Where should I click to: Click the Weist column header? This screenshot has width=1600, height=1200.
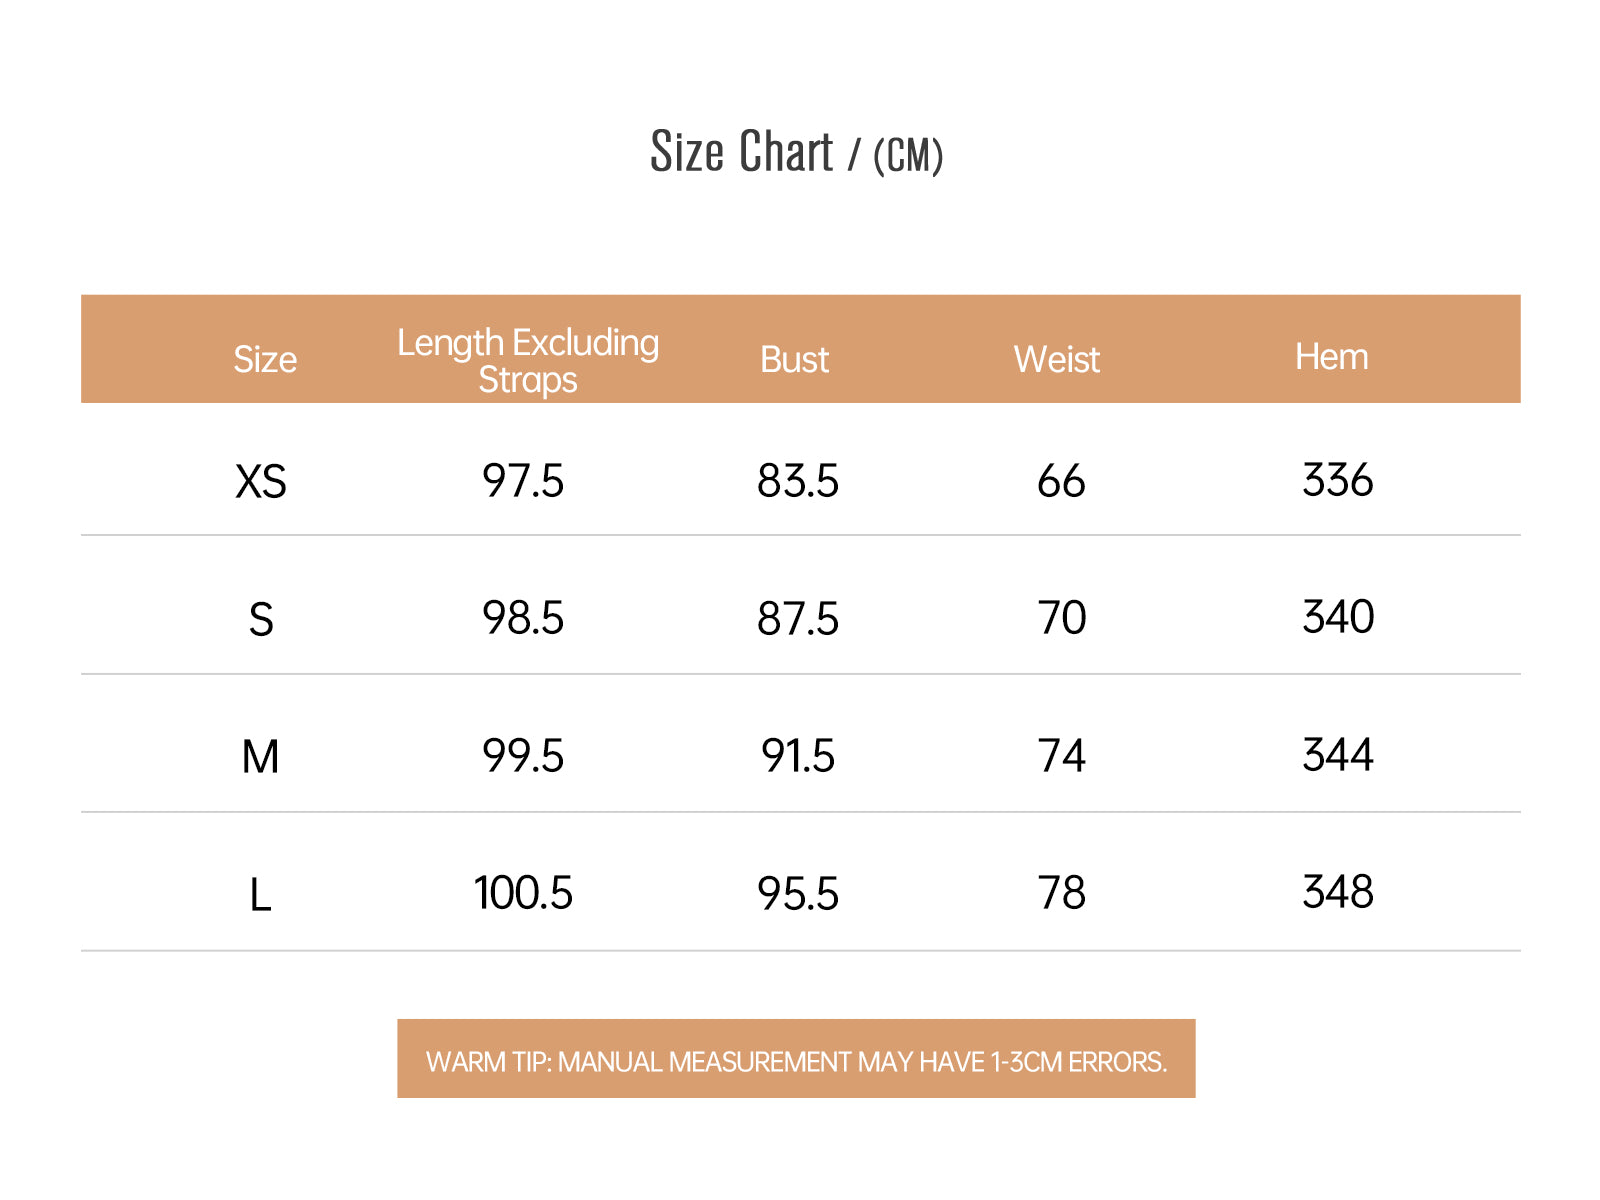(1057, 359)
